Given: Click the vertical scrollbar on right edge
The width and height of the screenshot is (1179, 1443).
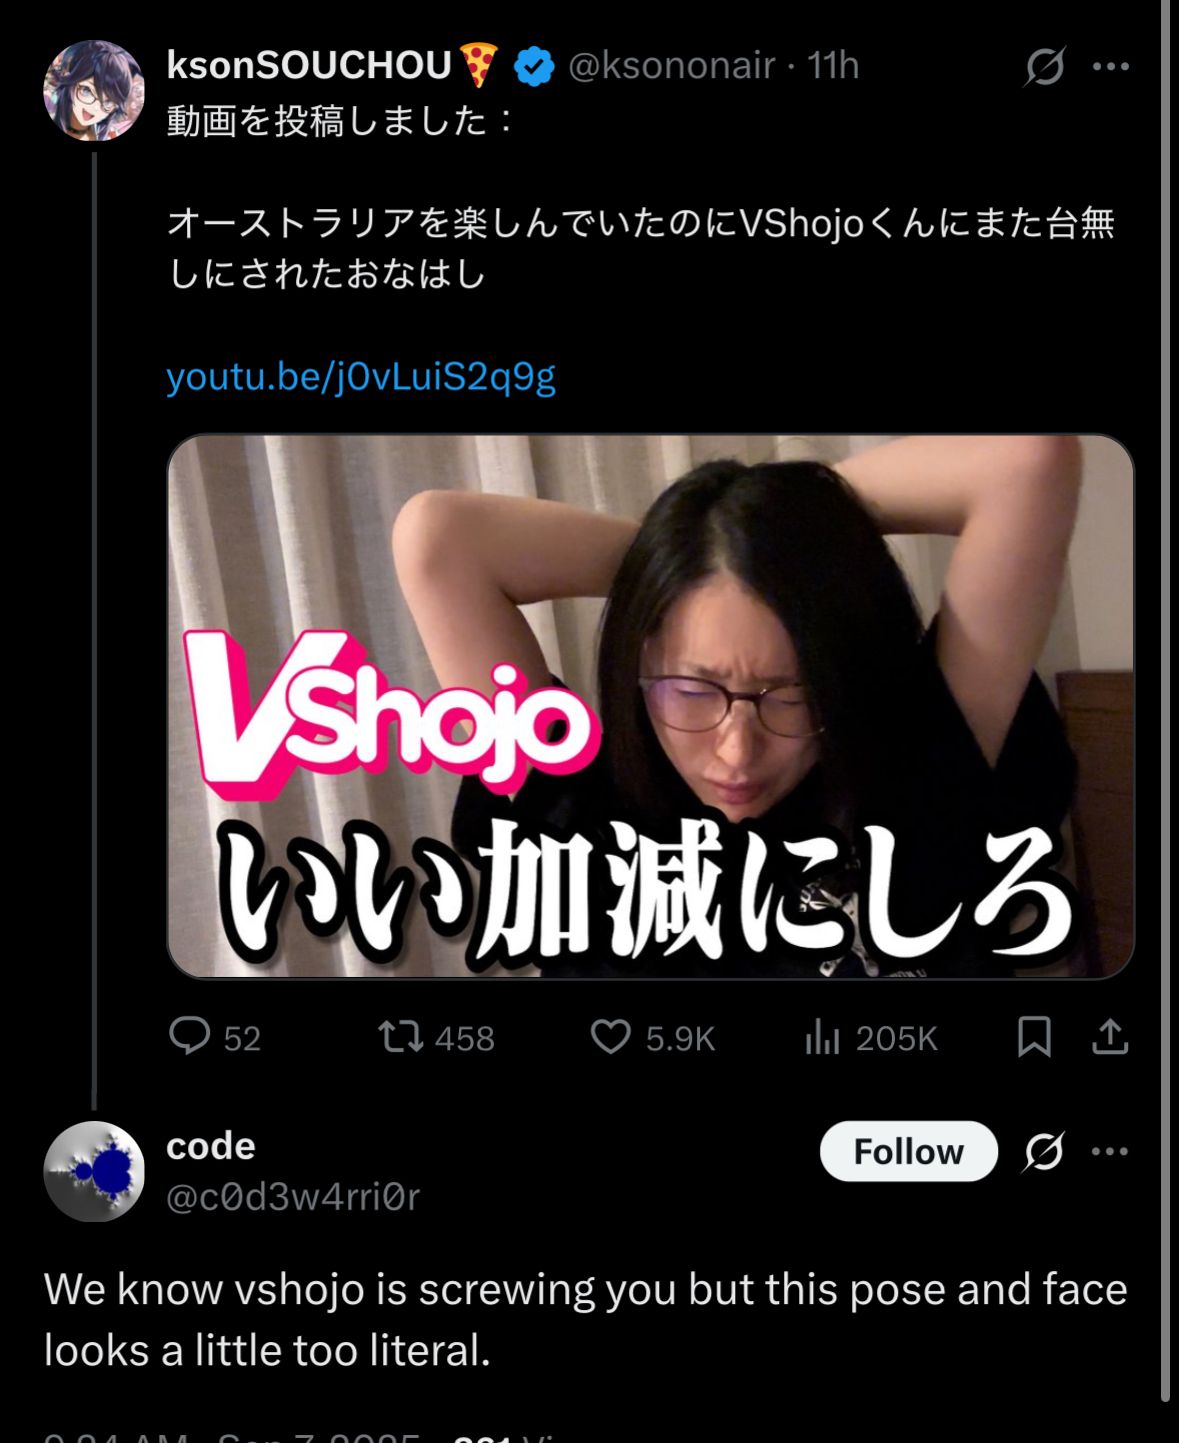Looking at the screenshot, I should pos(1165,700).
